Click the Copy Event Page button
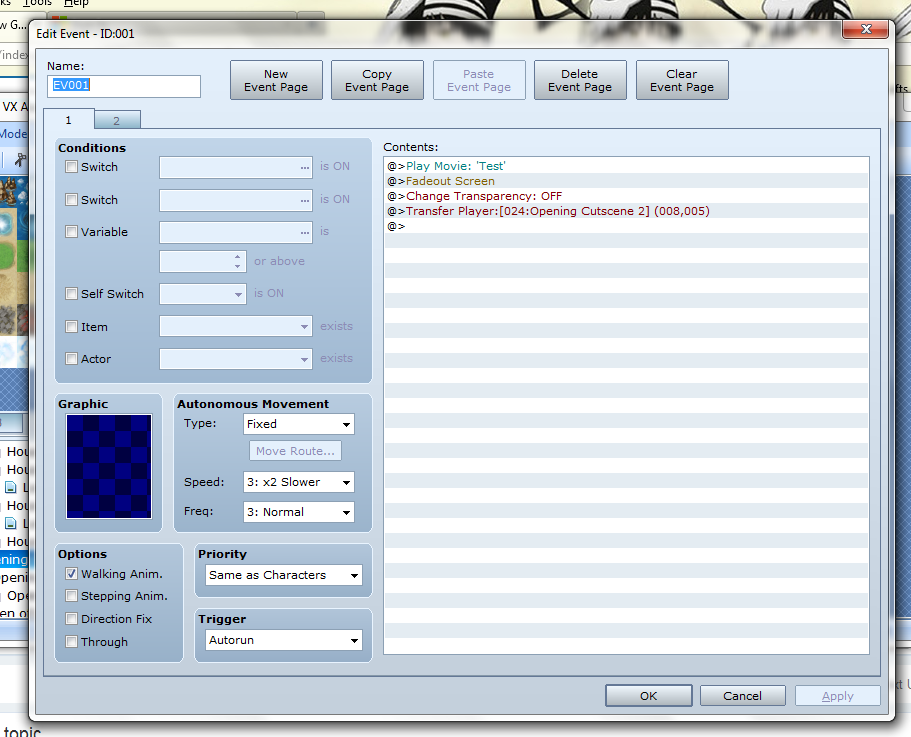 pyautogui.click(x=377, y=81)
